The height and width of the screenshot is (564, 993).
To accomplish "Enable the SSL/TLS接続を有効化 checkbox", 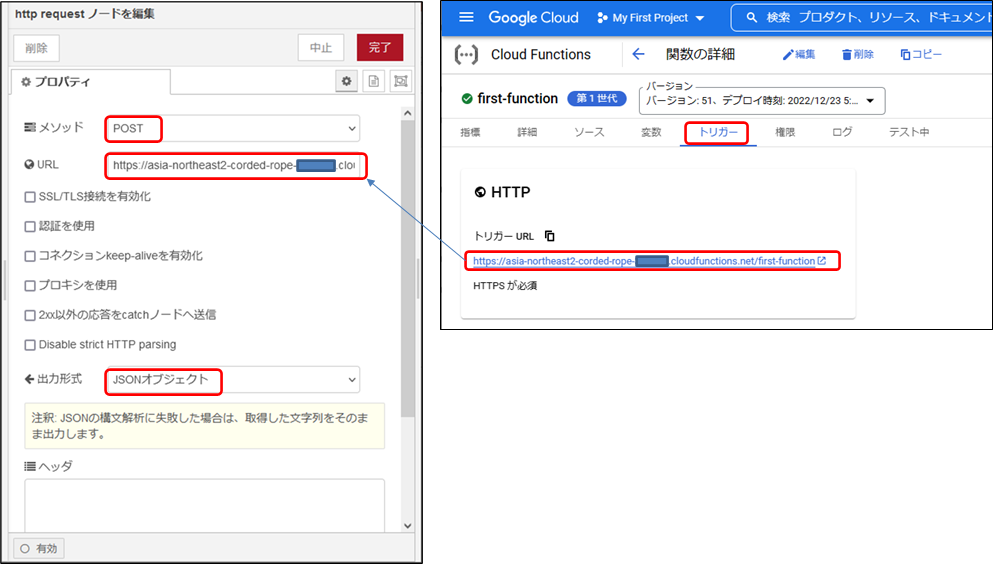I will coord(30,196).
